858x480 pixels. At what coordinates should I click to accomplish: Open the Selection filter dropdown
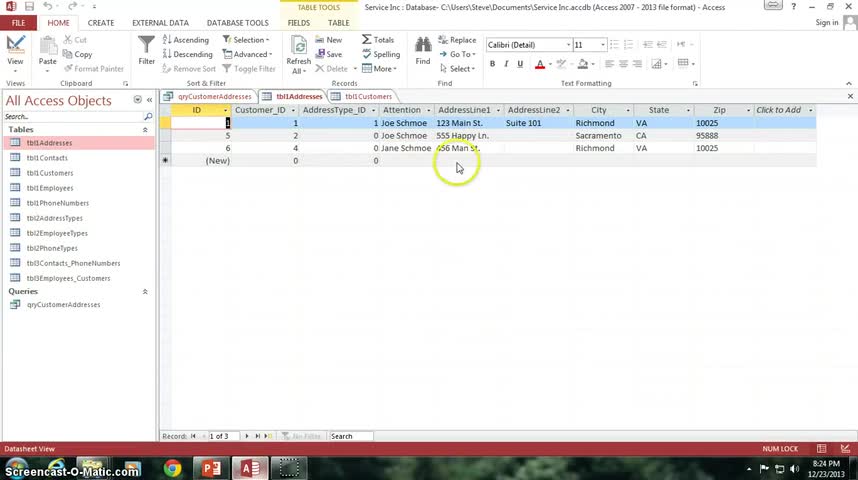[246, 40]
